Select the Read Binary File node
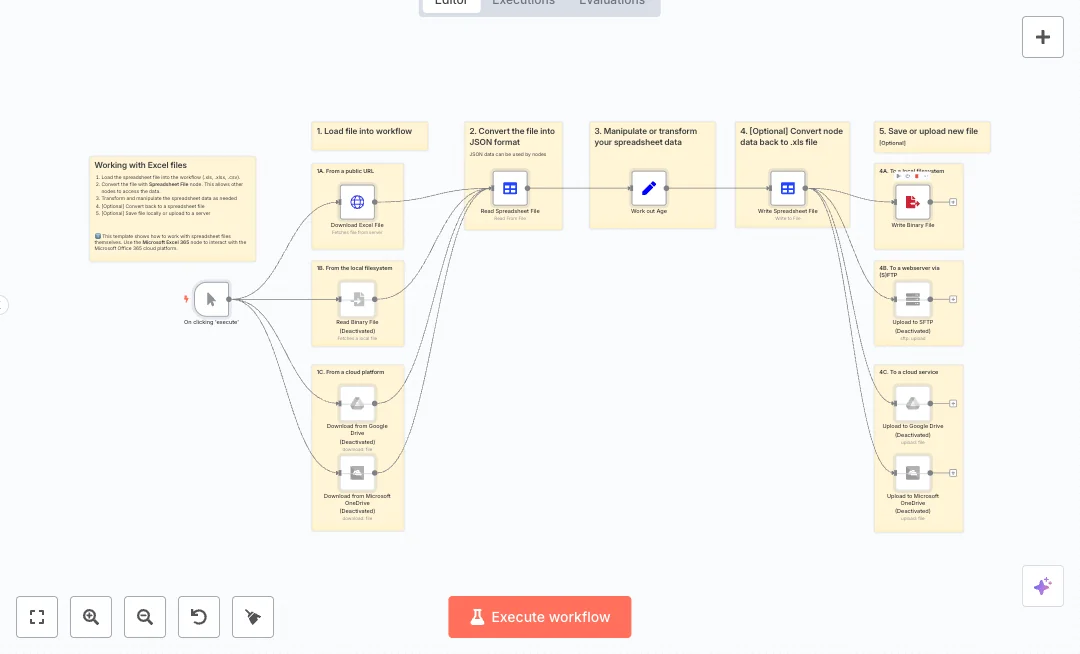The width and height of the screenshot is (1080, 654). point(357,298)
